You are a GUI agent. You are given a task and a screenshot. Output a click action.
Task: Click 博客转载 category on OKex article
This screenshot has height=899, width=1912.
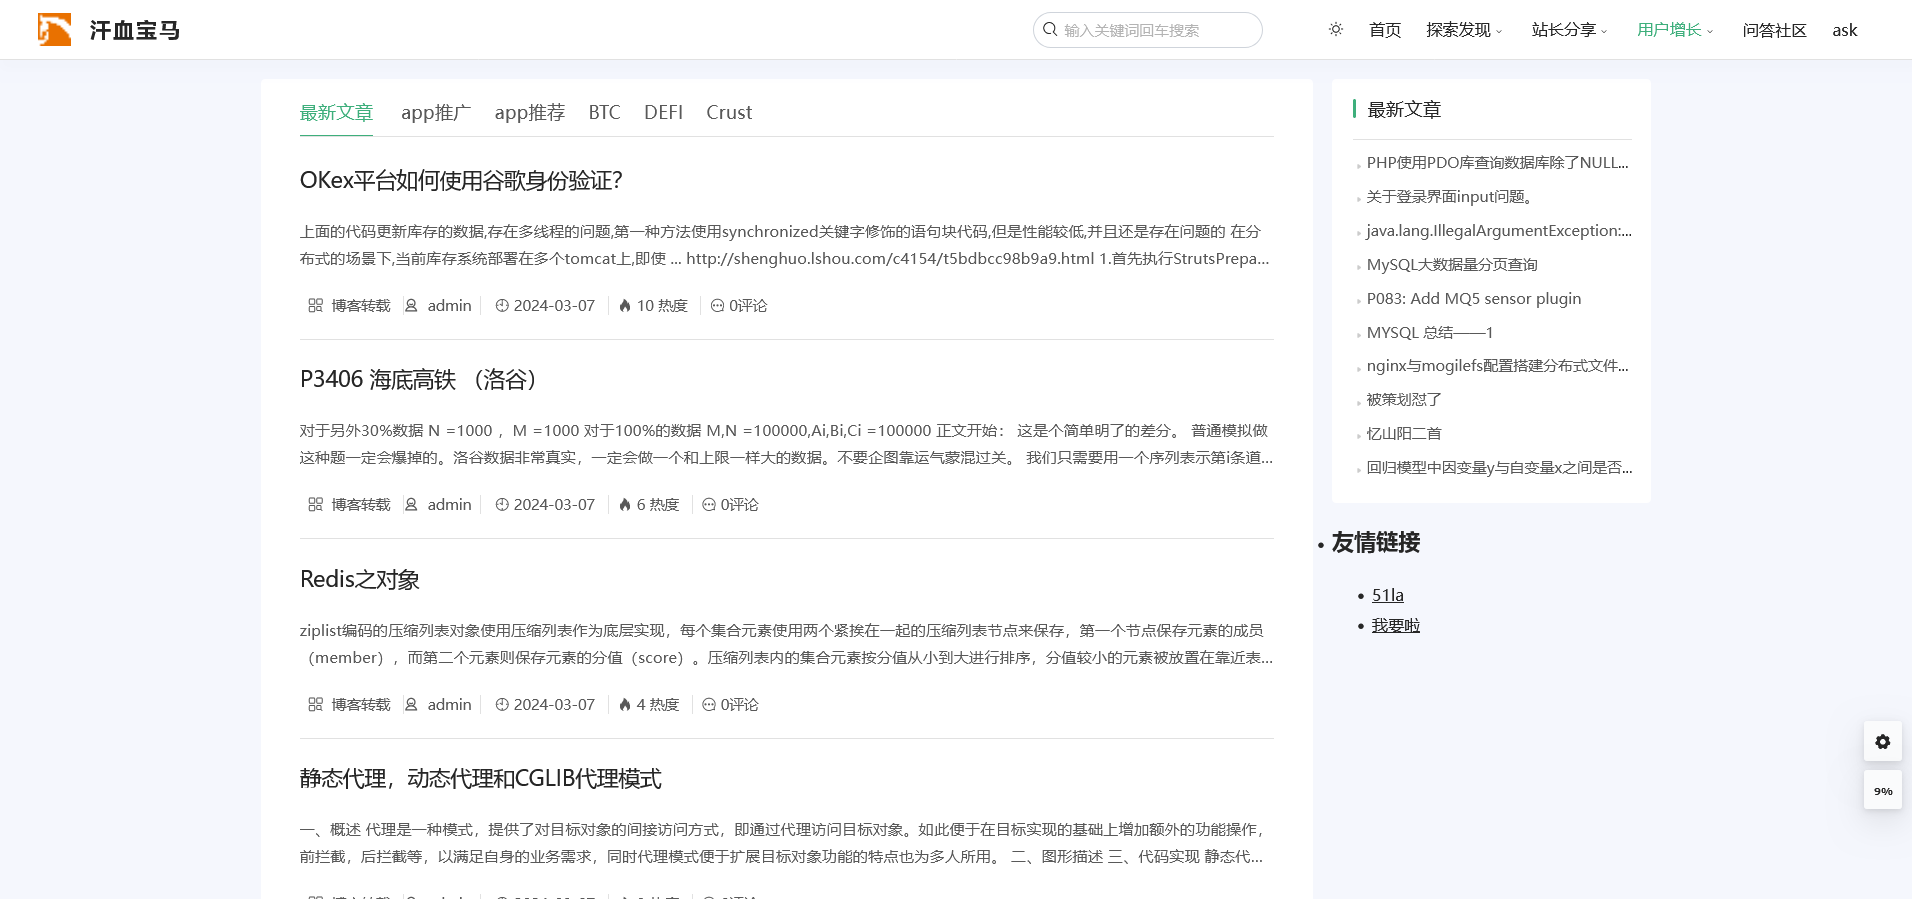(x=361, y=306)
